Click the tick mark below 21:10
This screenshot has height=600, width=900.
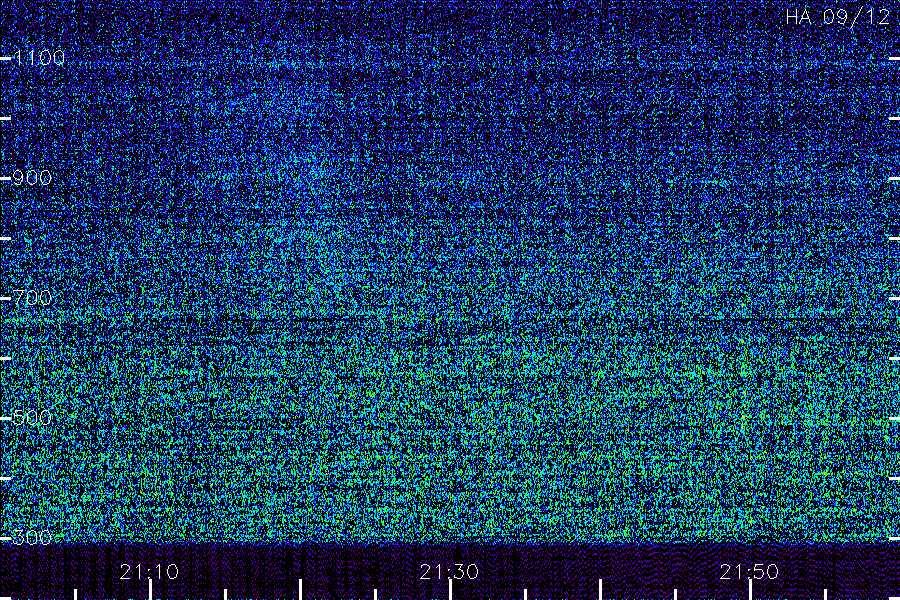pos(150,590)
